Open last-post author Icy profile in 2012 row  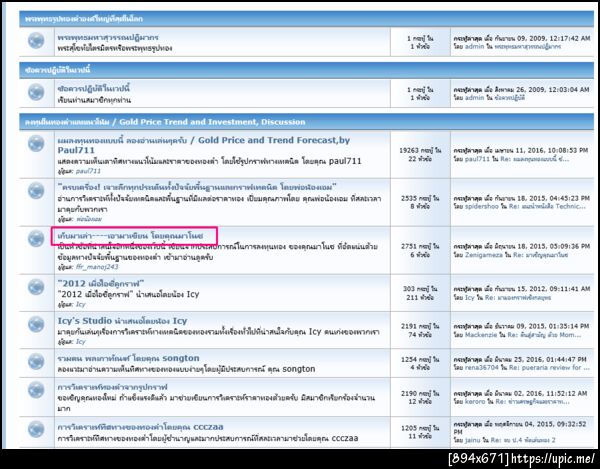click(x=470, y=298)
